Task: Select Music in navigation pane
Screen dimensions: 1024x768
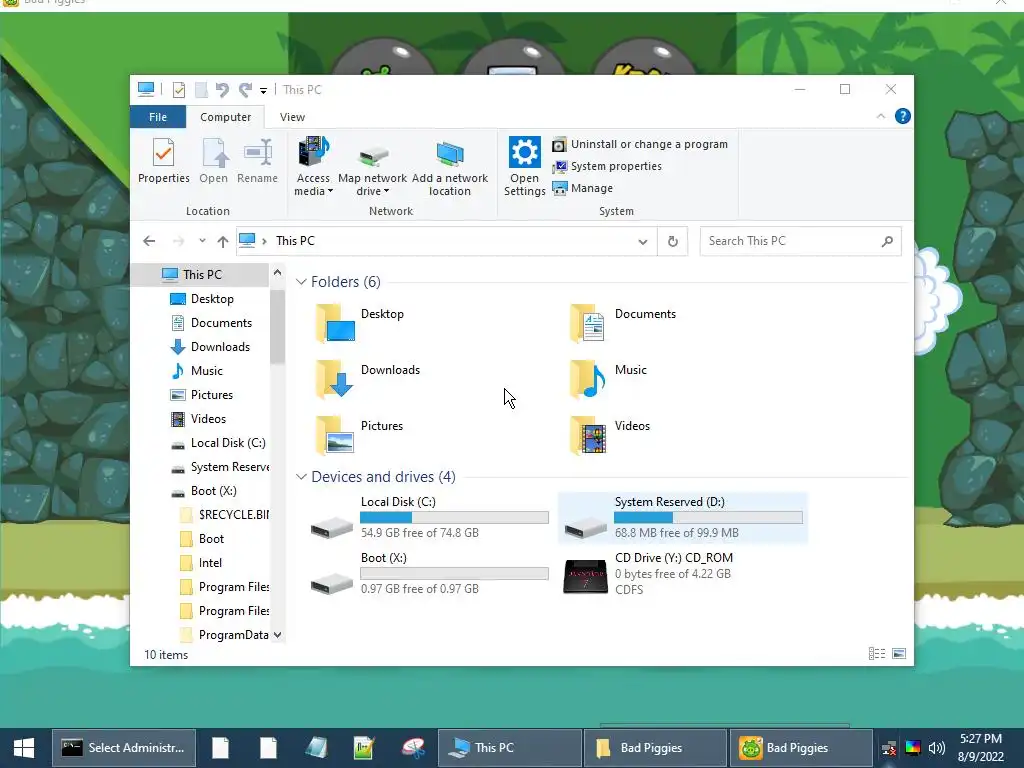Action: click(206, 371)
